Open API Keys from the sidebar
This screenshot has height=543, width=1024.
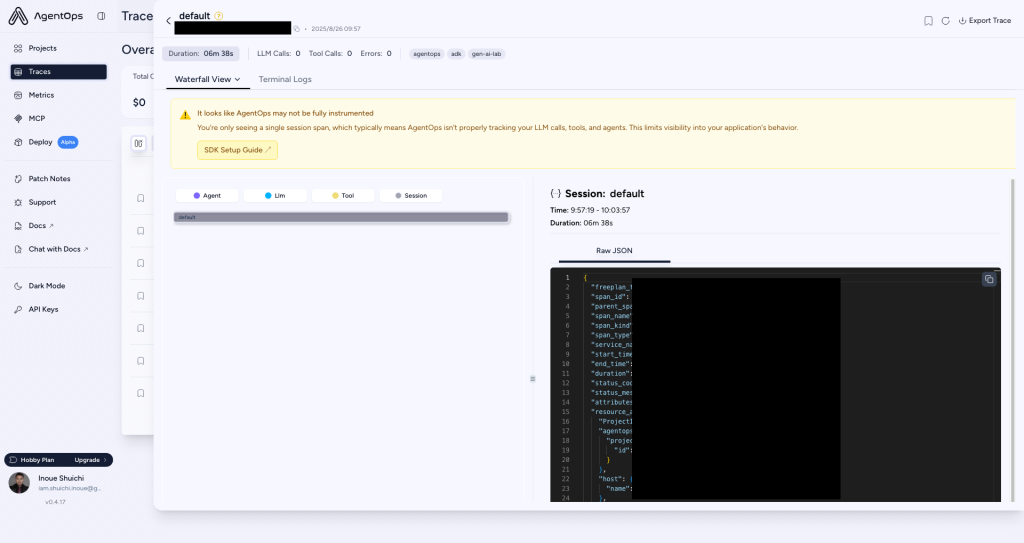tap(43, 309)
